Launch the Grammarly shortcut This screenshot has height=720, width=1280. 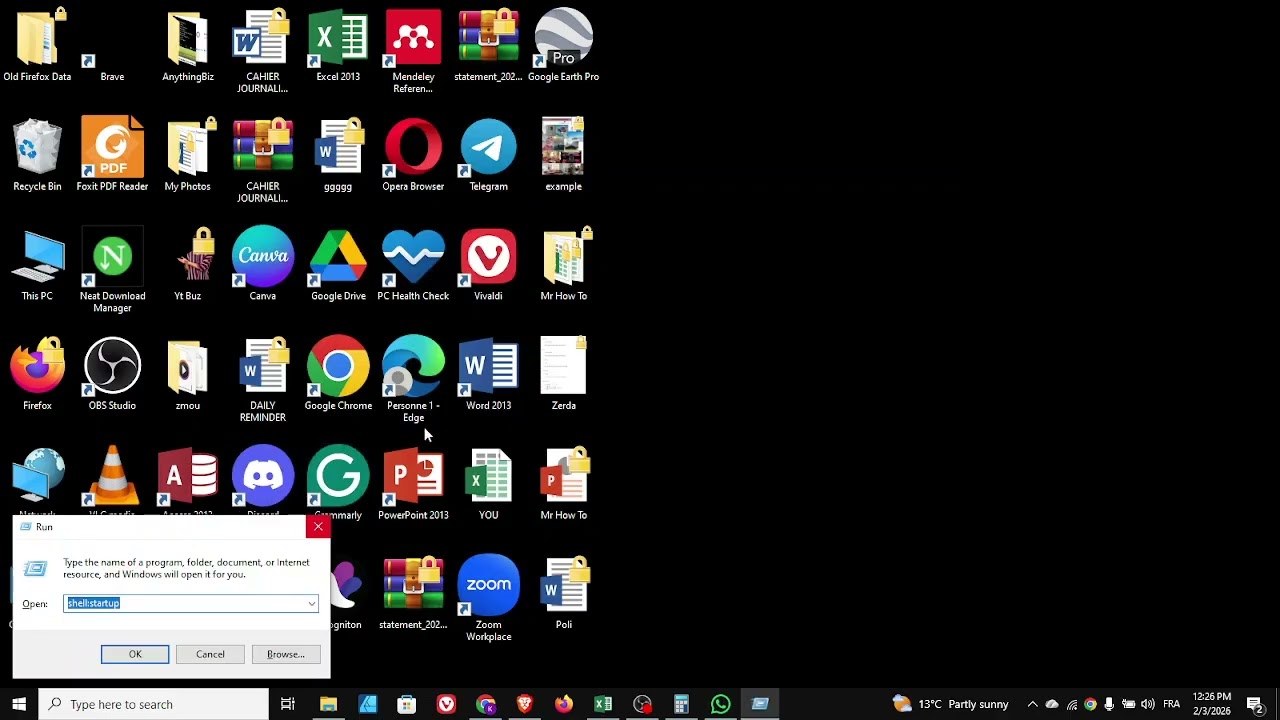coord(338,485)
